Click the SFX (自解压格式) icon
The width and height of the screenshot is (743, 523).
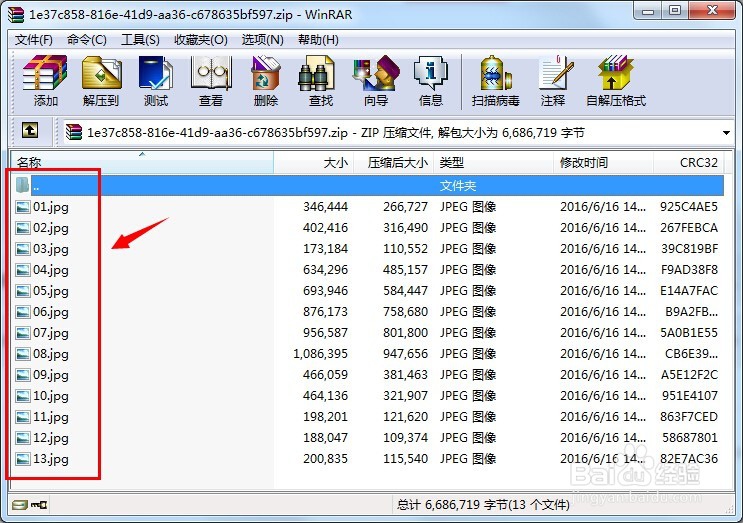(x=615, y=73)
